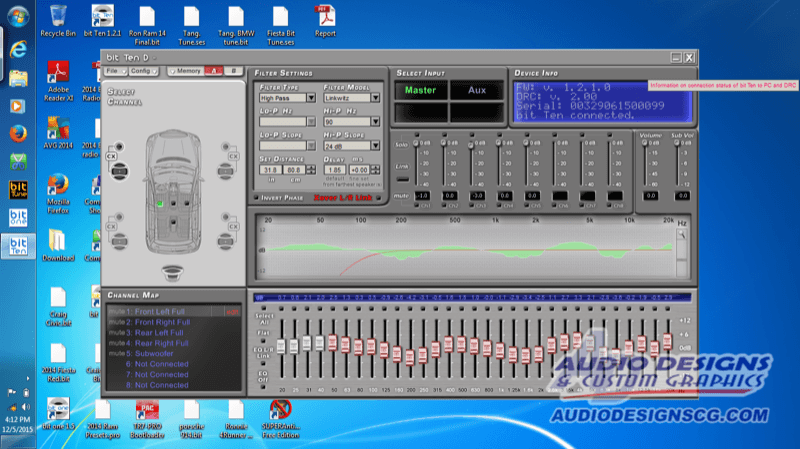
Task: Click the magnifier zoom icon on frequency graph
Action: pyautogui.click(x=681, y=235)
